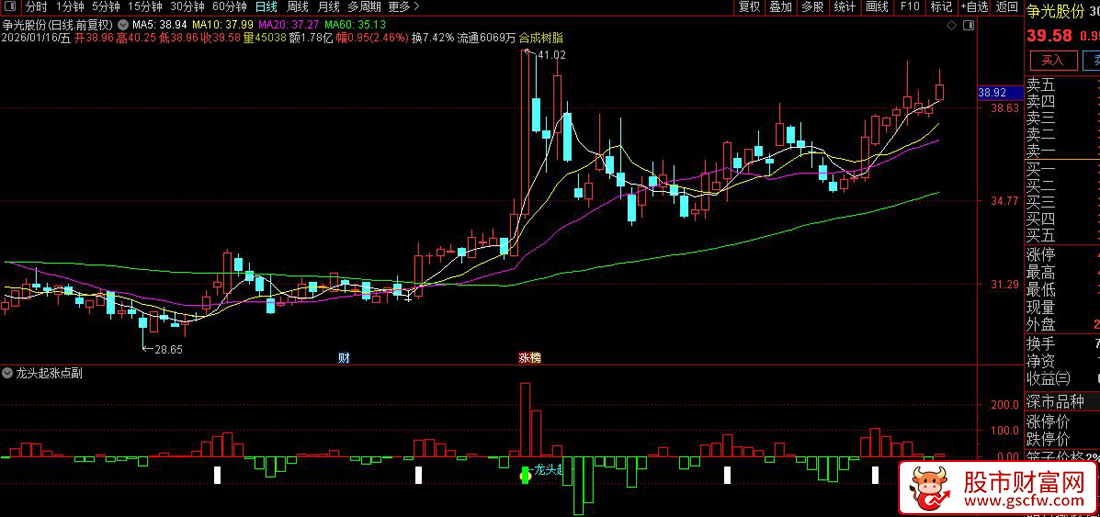Switch to 周线 weekly chart

[x=298, y=7]
